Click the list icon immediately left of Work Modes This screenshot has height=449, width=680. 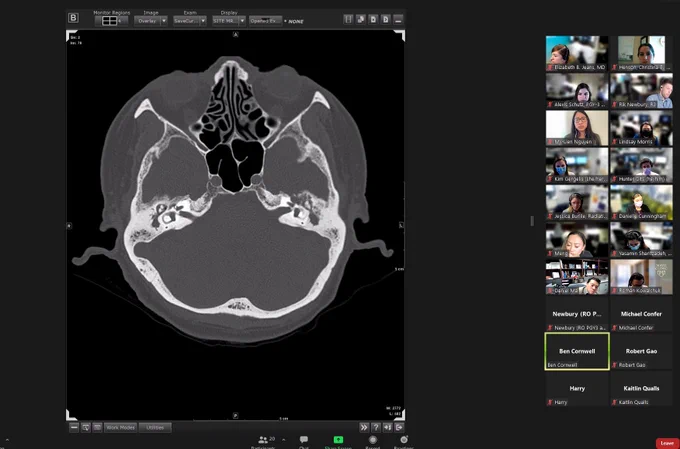[x=98, y=427]
